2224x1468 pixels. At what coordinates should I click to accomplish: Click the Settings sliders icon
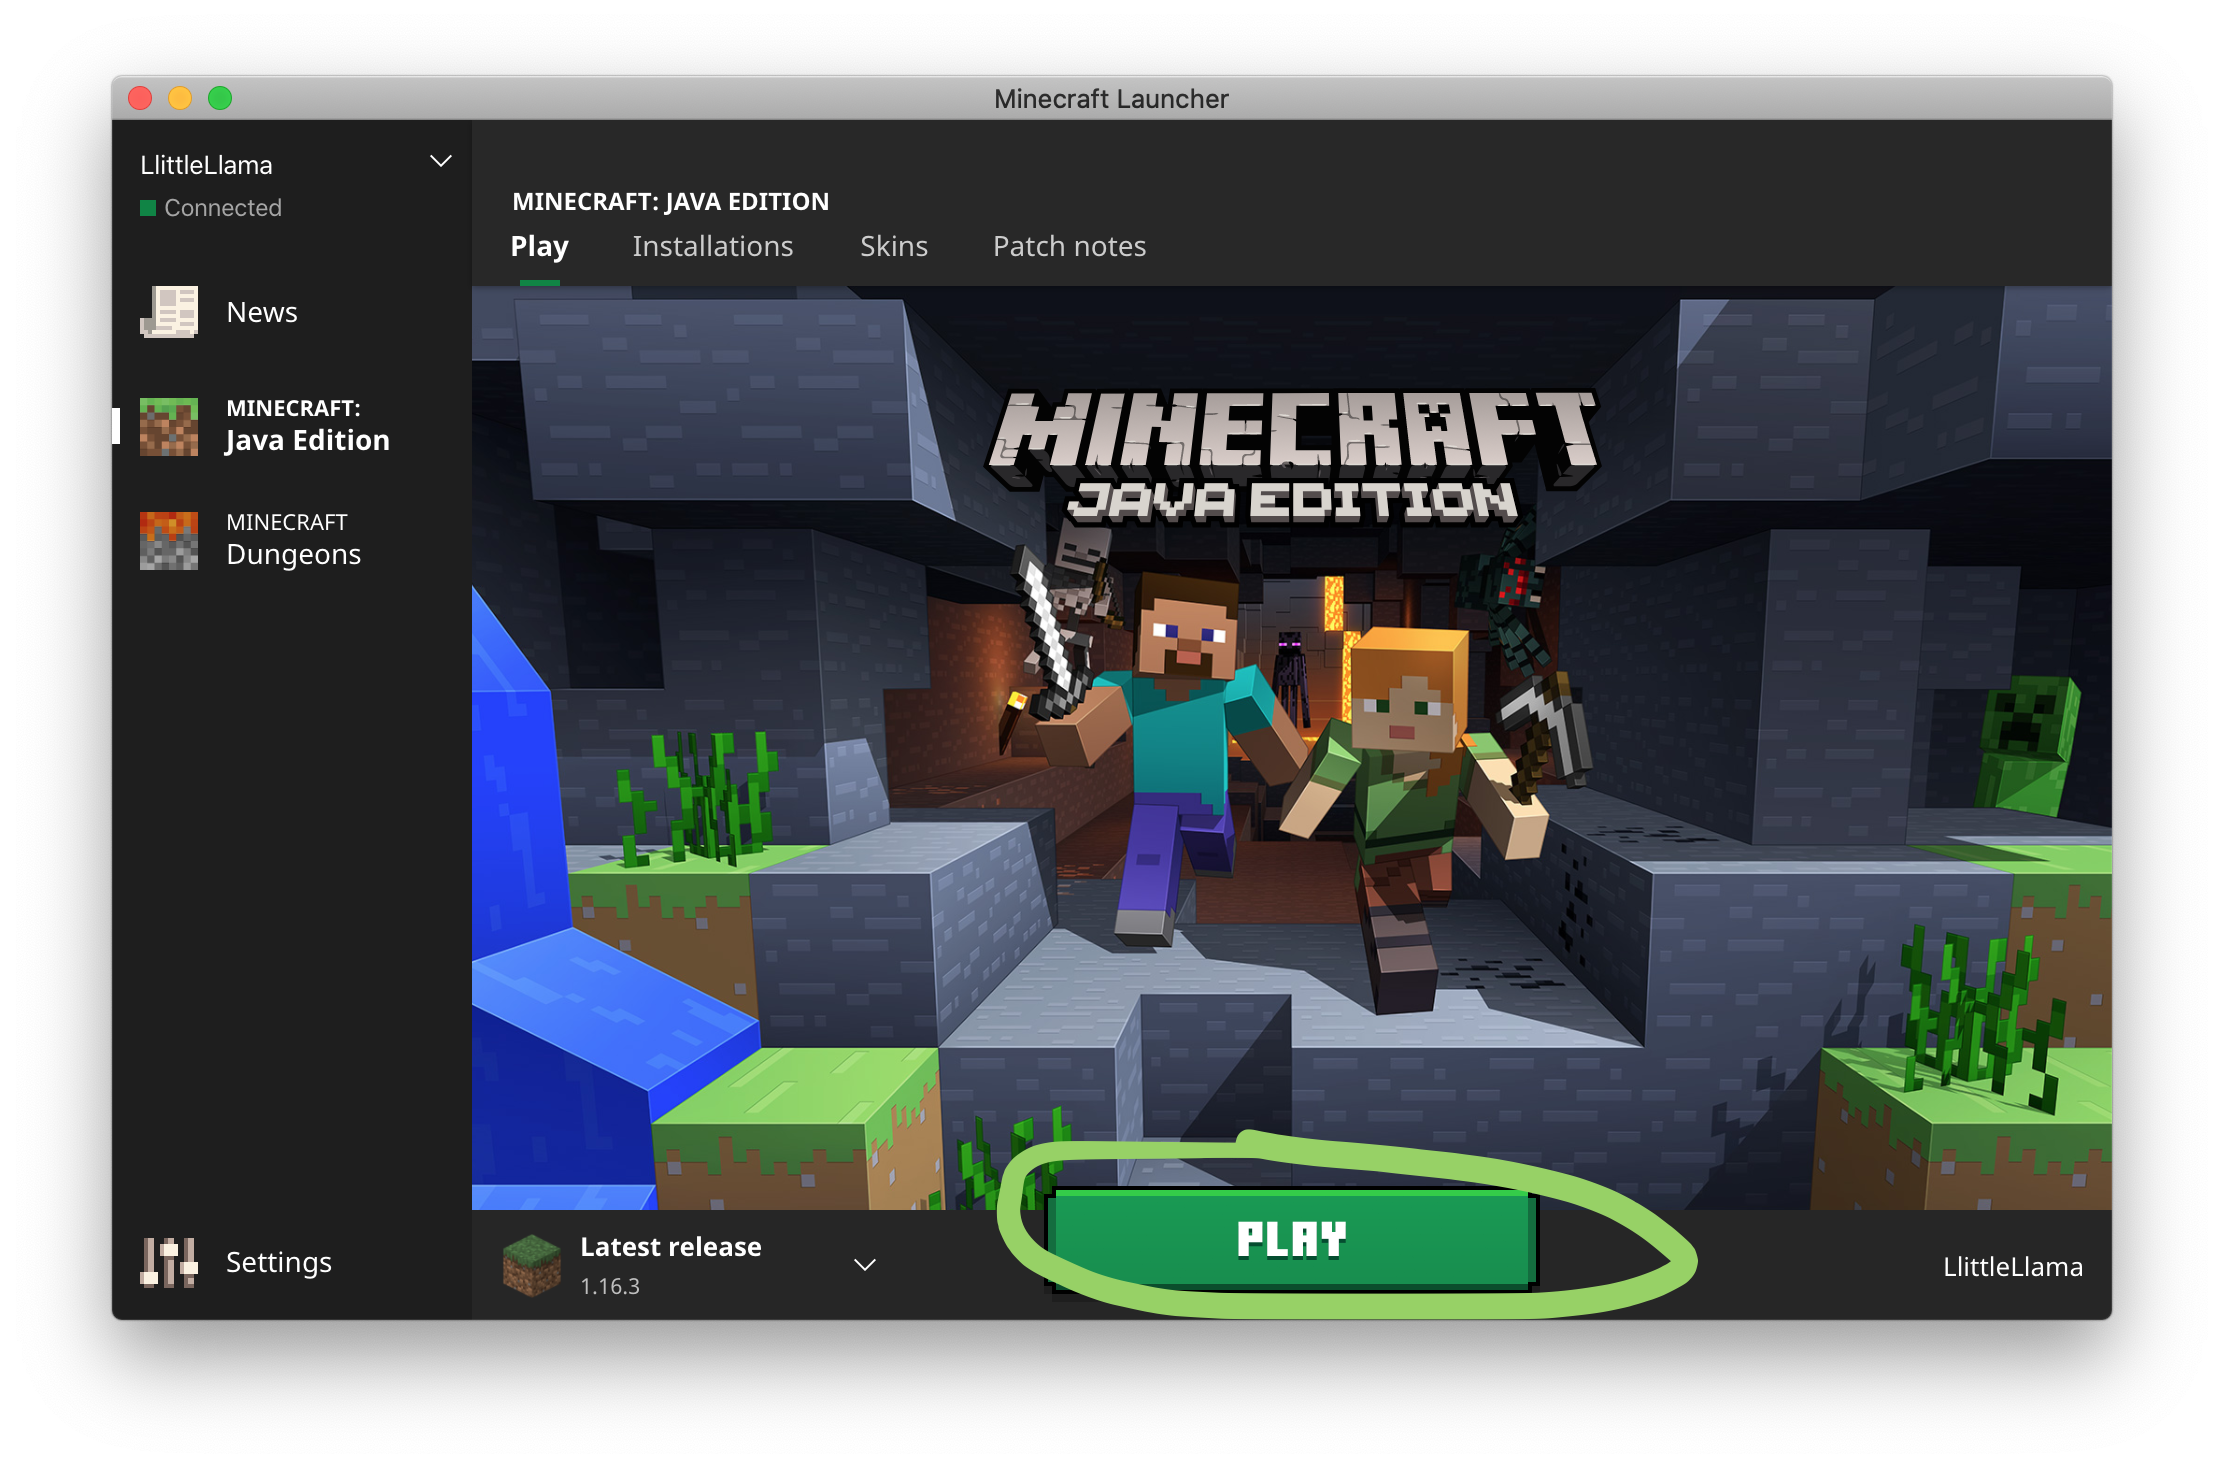(x=169, y=1262)
